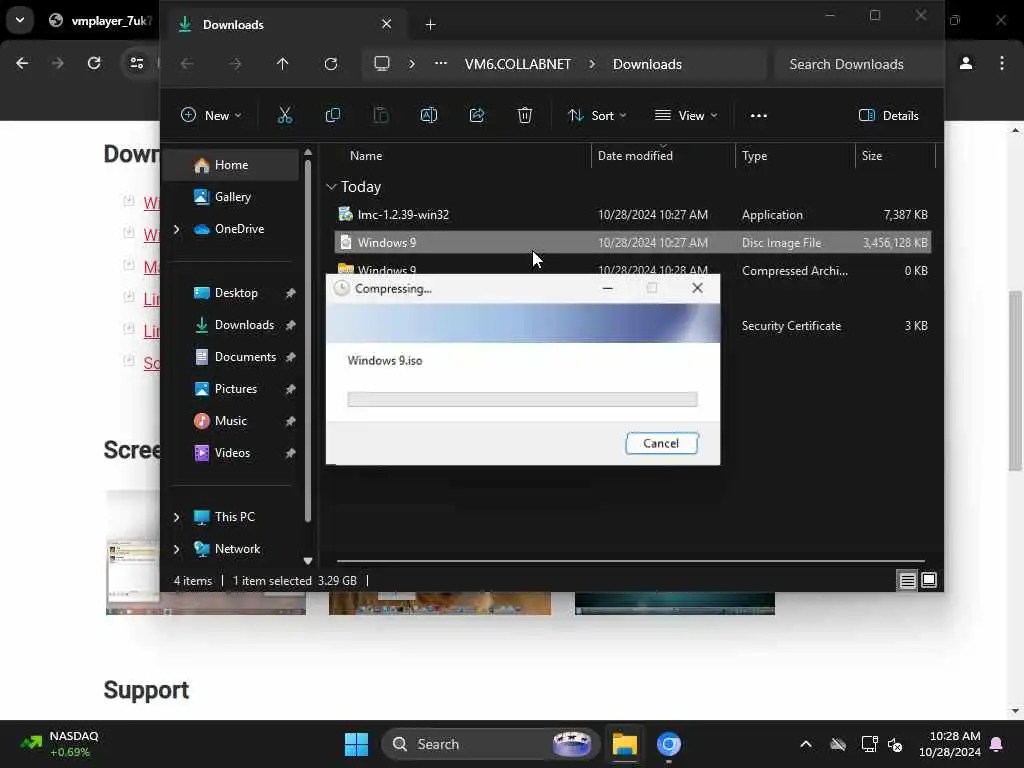The width and height of the screenshot is (1024, 768).
Task: Open Videos from quick access
Action: [232, 453]
